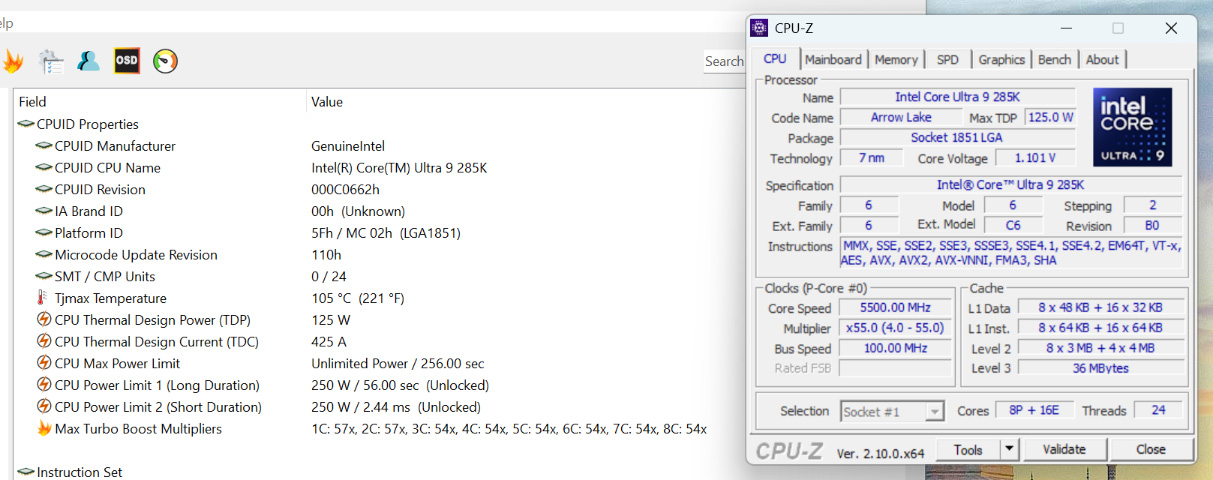
Task: Click the Tools button in CPU-Z
Action: point(967,450)
